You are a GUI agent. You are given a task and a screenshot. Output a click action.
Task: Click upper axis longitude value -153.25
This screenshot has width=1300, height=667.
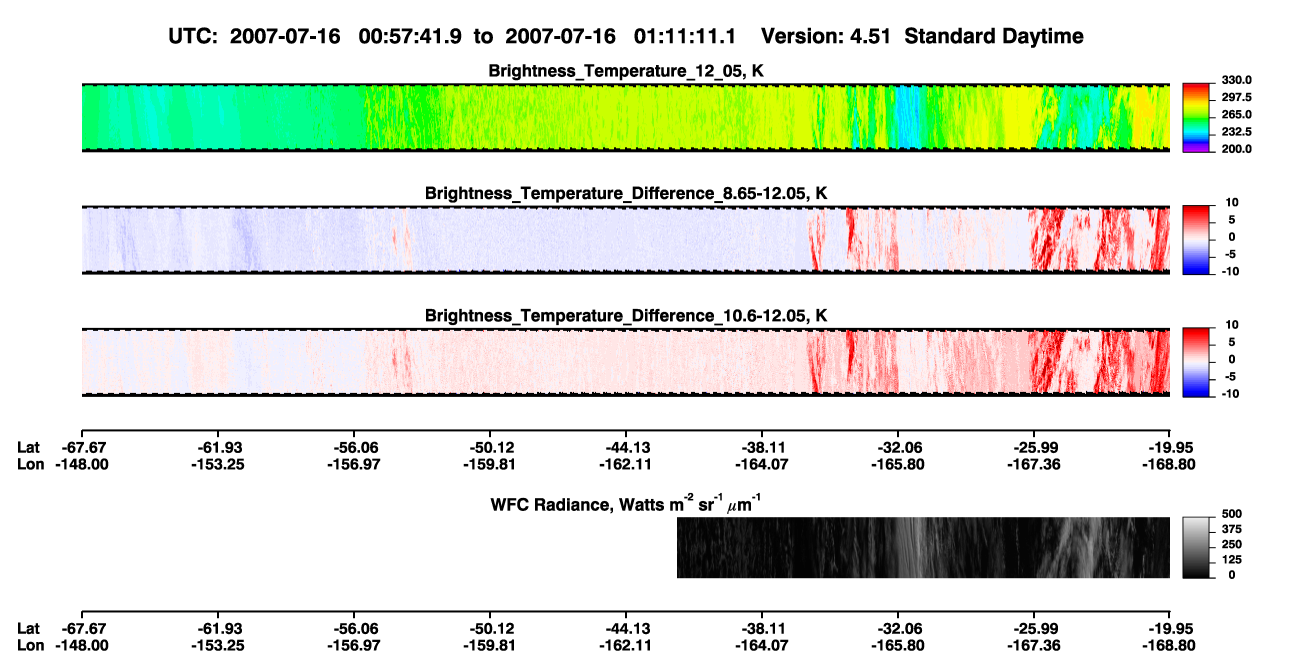click(x=217, y=464)
